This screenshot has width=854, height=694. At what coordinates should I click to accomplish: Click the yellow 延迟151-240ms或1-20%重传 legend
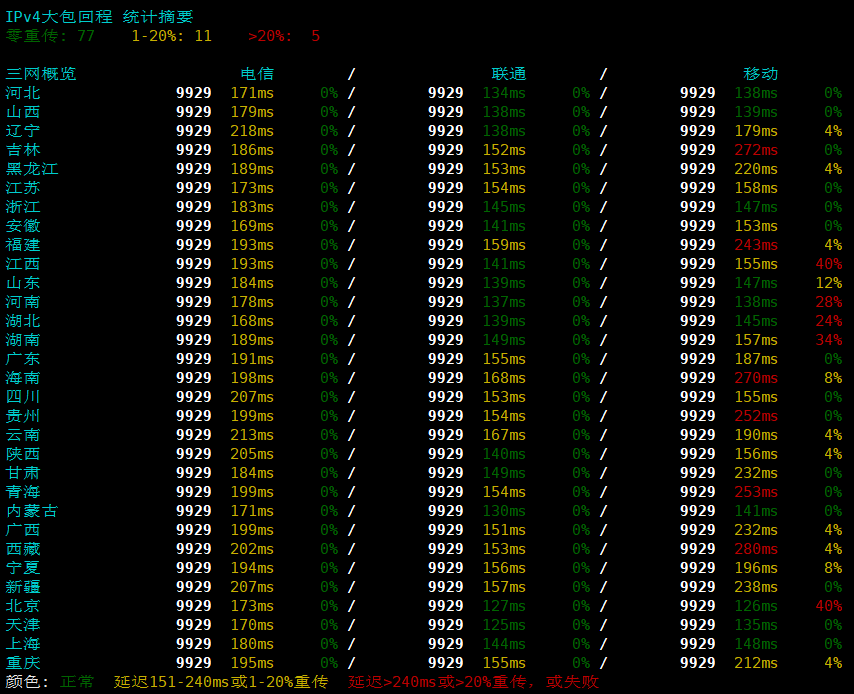tap(221, 682)
